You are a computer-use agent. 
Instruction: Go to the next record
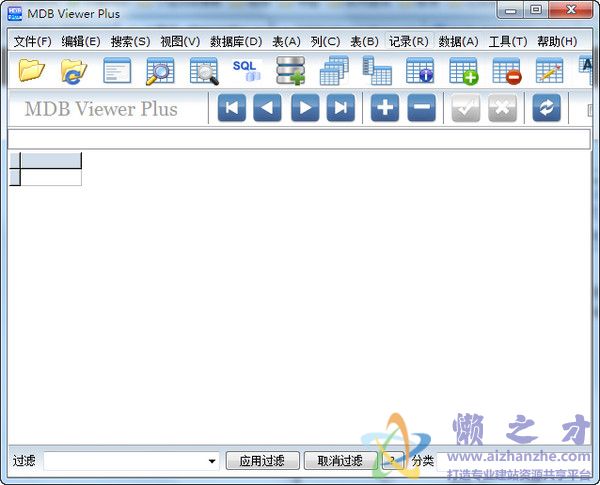pos(305,108)
